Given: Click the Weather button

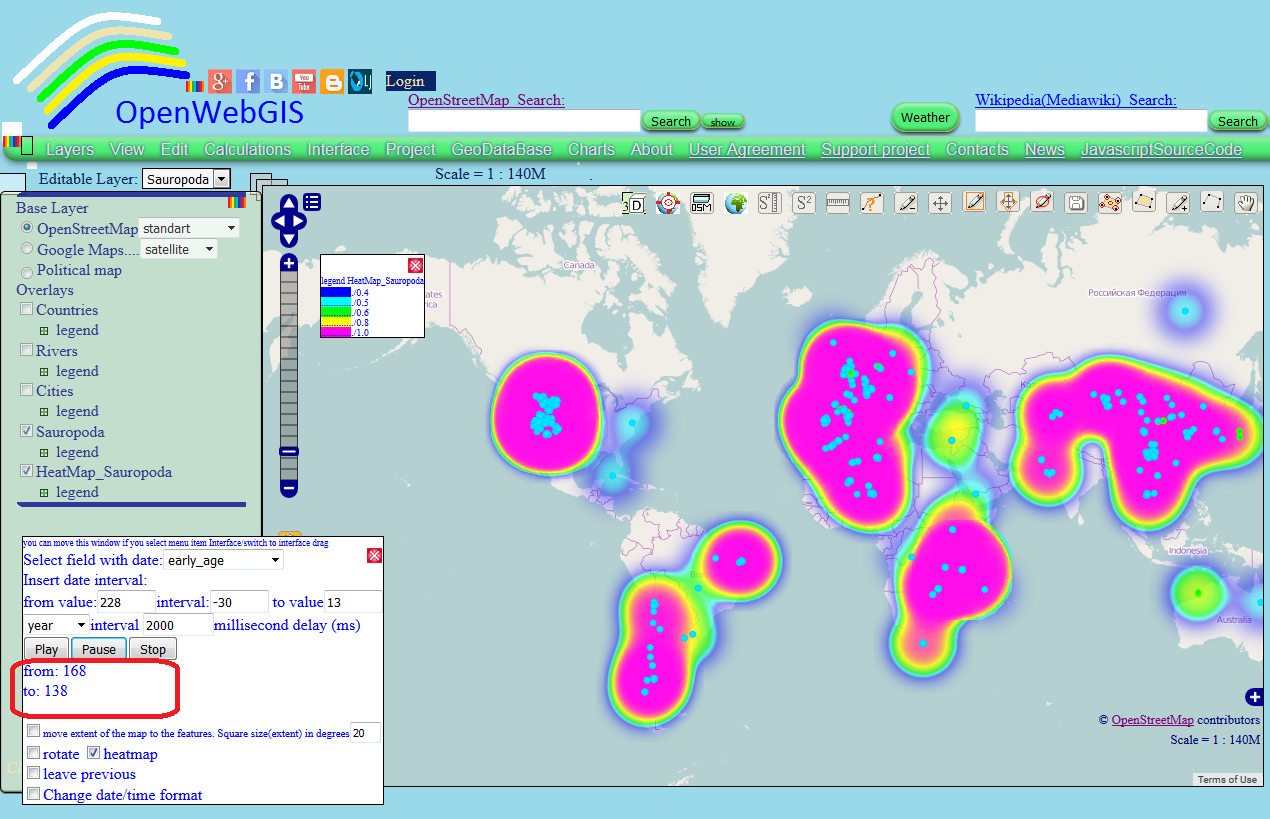Looking at the screenshot, I should tap(924, 117).
